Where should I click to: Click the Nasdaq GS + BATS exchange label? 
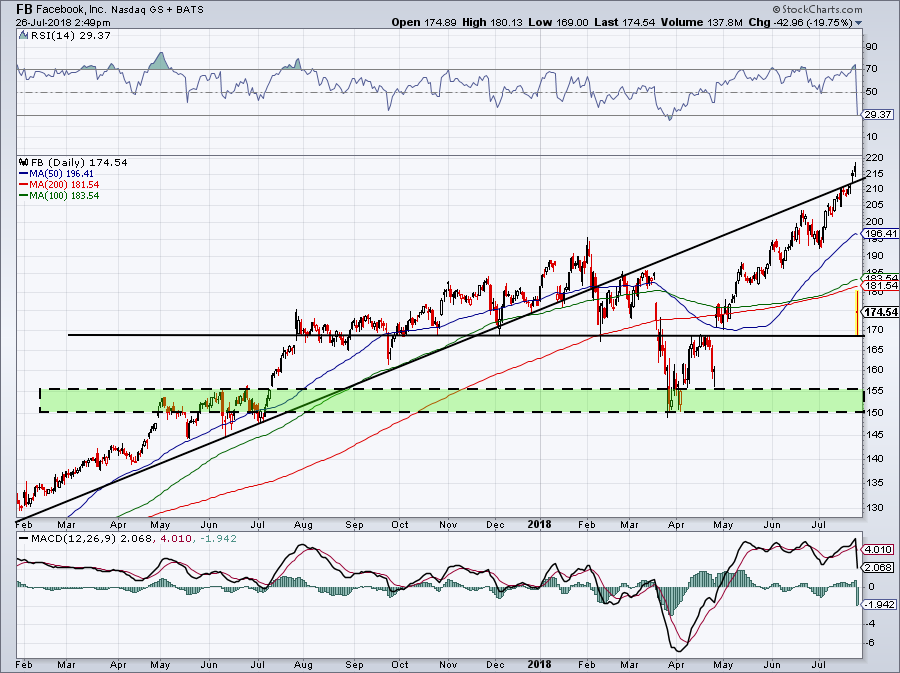pyautogui.click(x=157, y=10)
